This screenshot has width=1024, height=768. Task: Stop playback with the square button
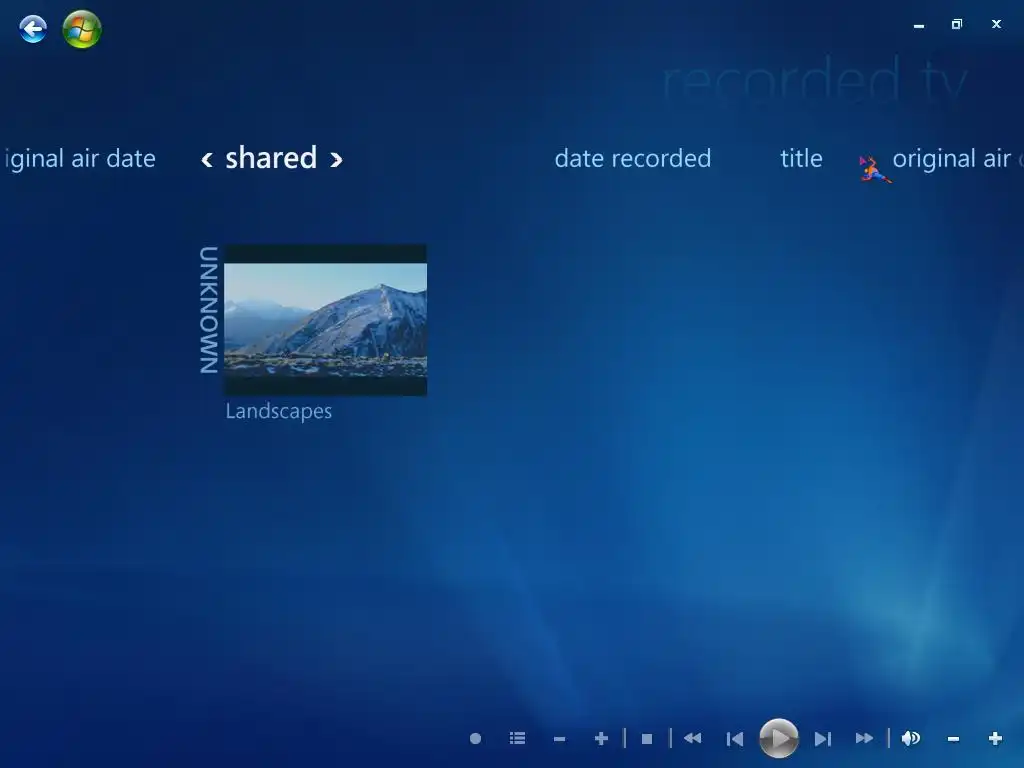click(x=647, y=739)
